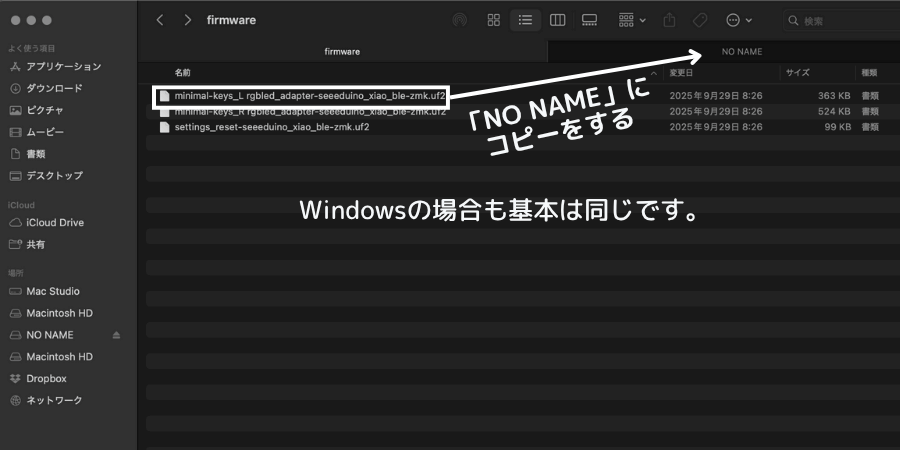Screen dimensions: 900x450
Task: Select the firmware tab
Action: coord(342,51)
